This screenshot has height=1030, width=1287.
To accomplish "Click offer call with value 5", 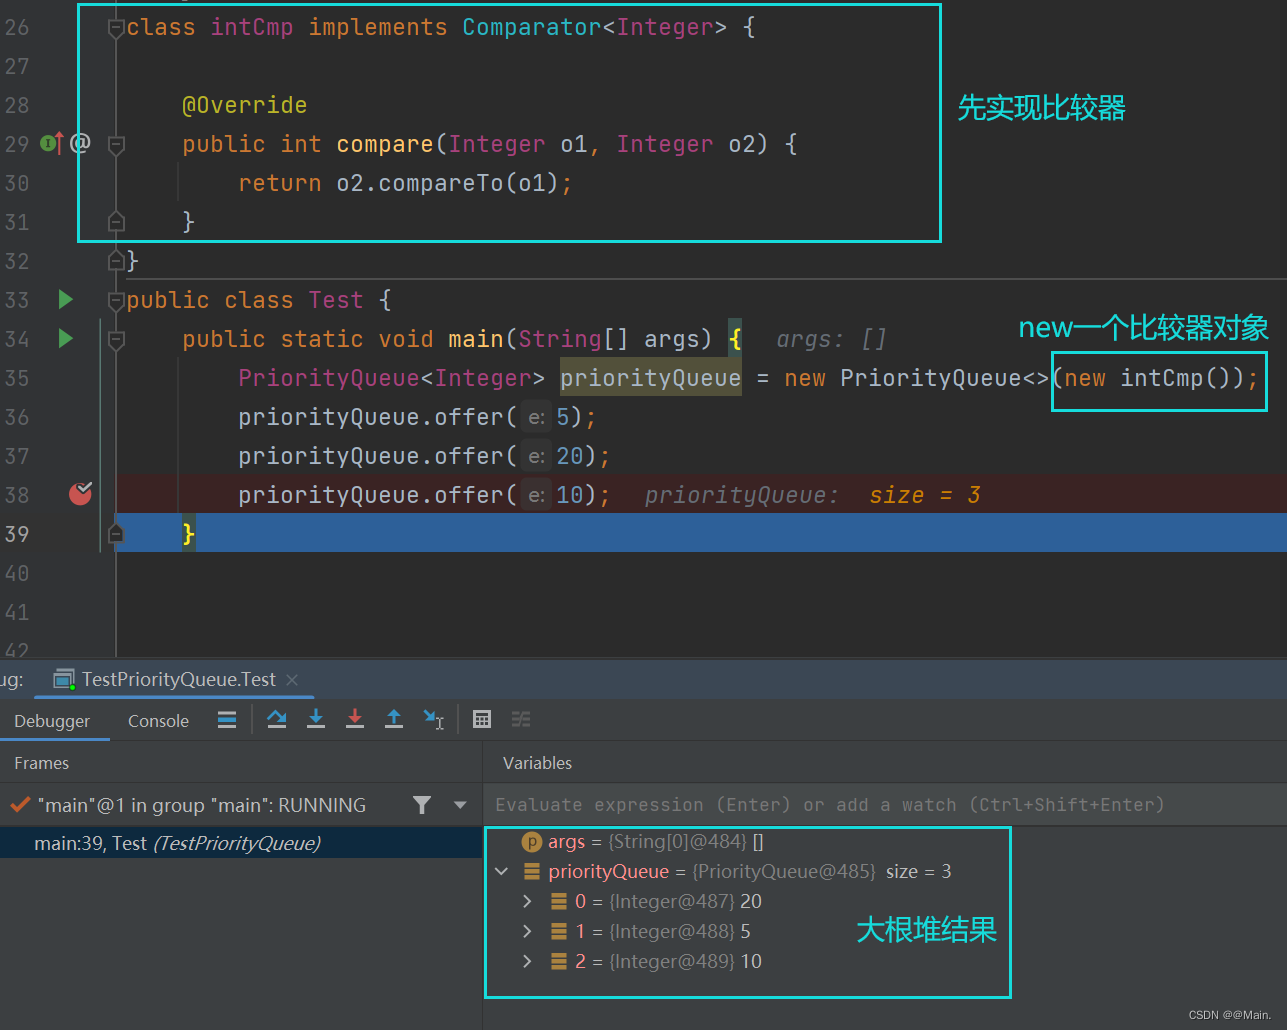I will pos(417,417).
